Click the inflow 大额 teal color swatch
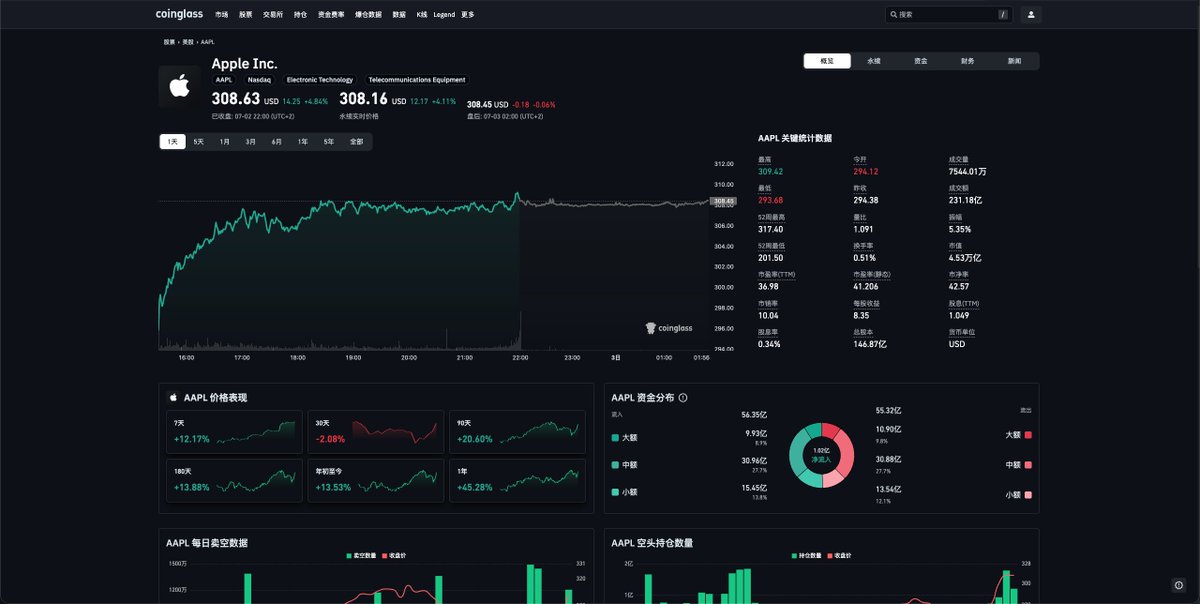The height and width of the screenshot is (604, 1200). [x=615, y=437]
